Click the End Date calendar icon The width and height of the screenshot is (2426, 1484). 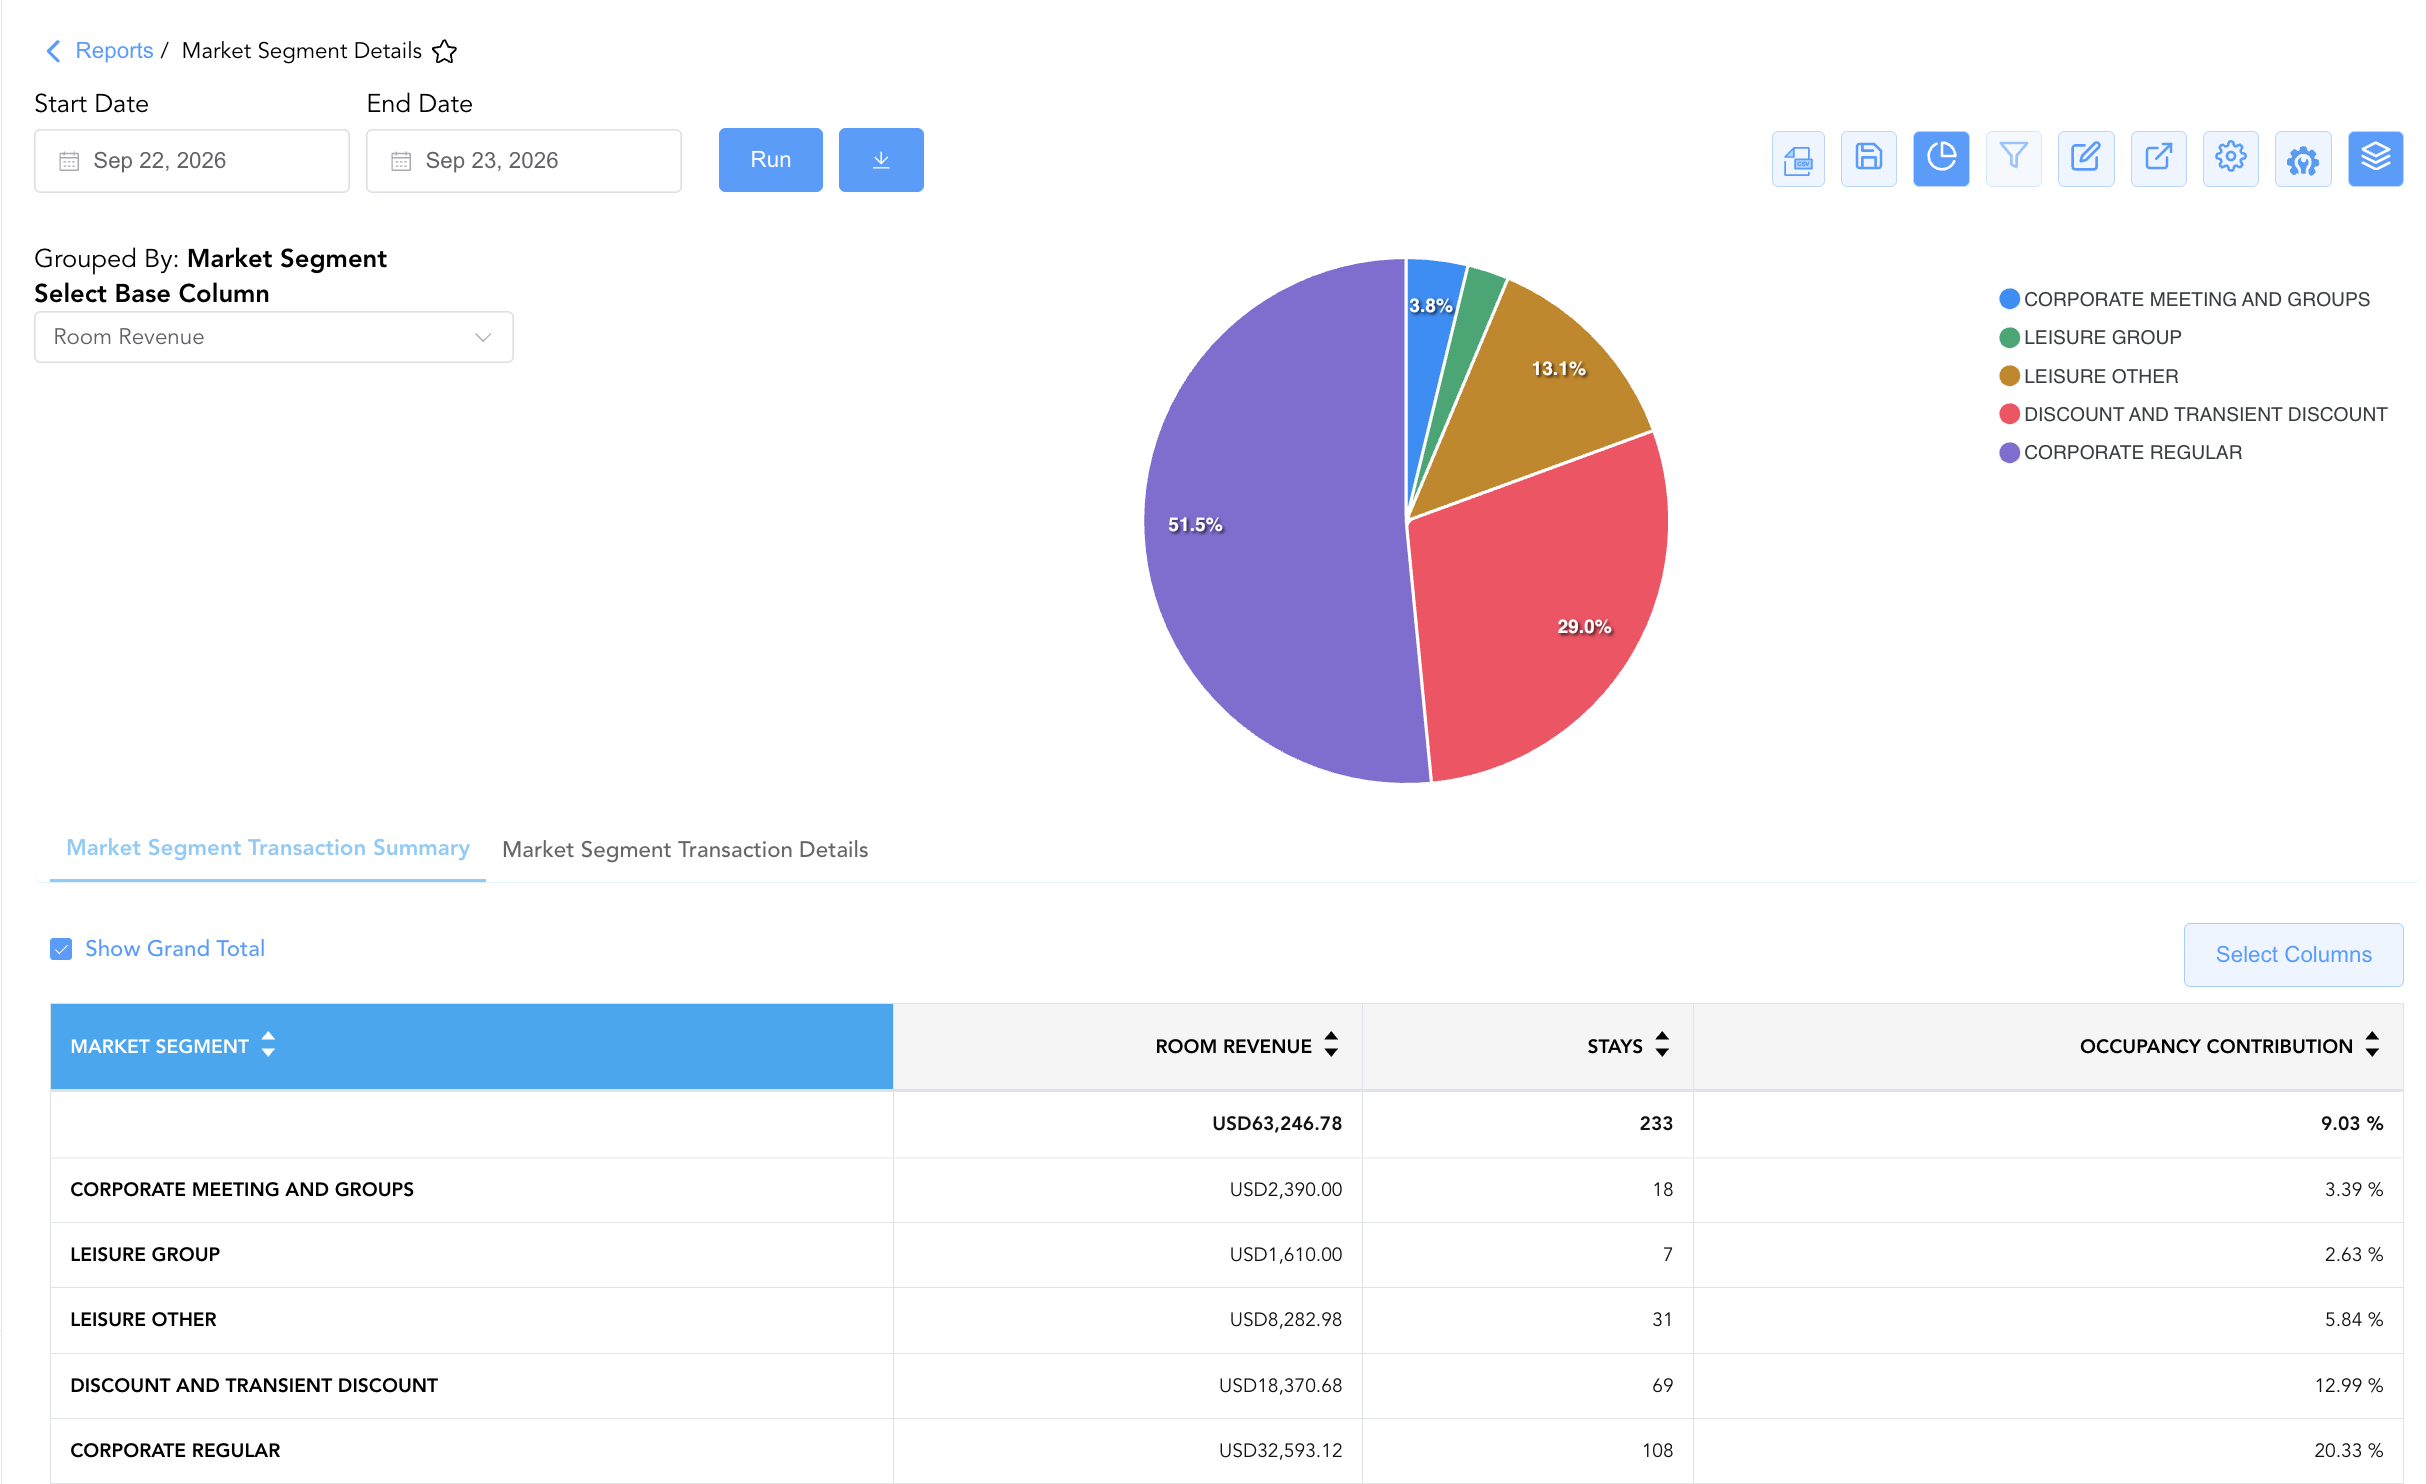401,161
